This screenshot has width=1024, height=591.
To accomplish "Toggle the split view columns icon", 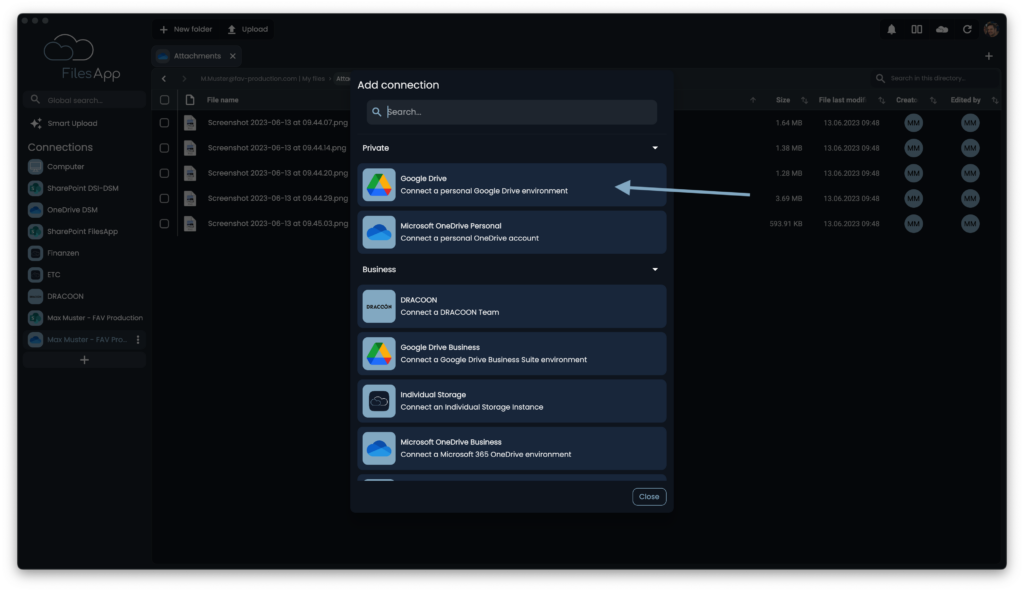I will 917,29.
